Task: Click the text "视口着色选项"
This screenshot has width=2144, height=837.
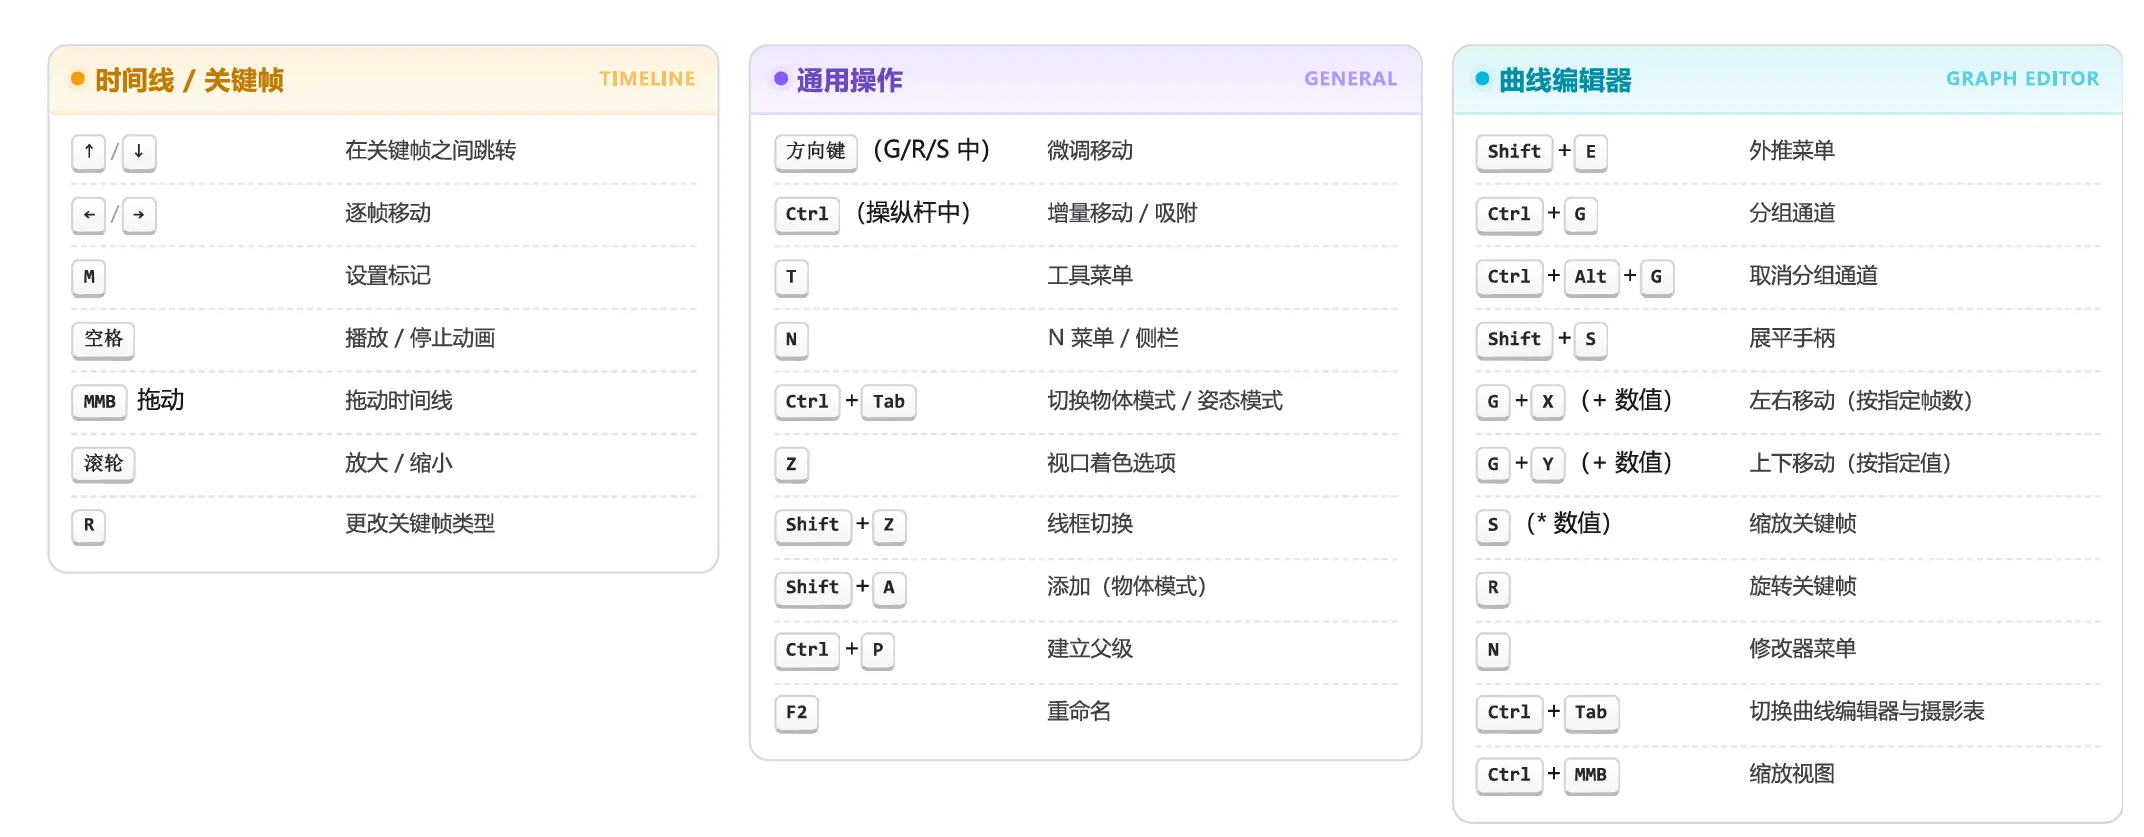Action: (x=1111, y=463)
